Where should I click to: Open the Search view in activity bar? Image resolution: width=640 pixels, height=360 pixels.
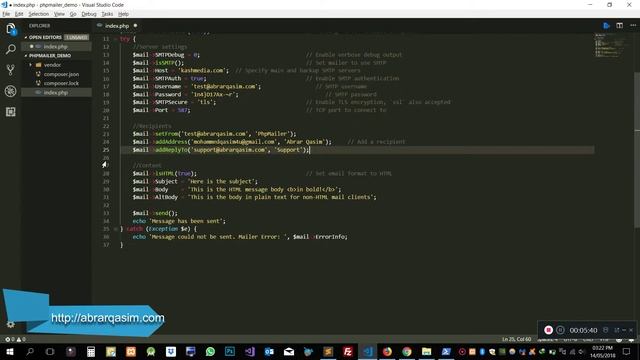(x=11, y=49)
